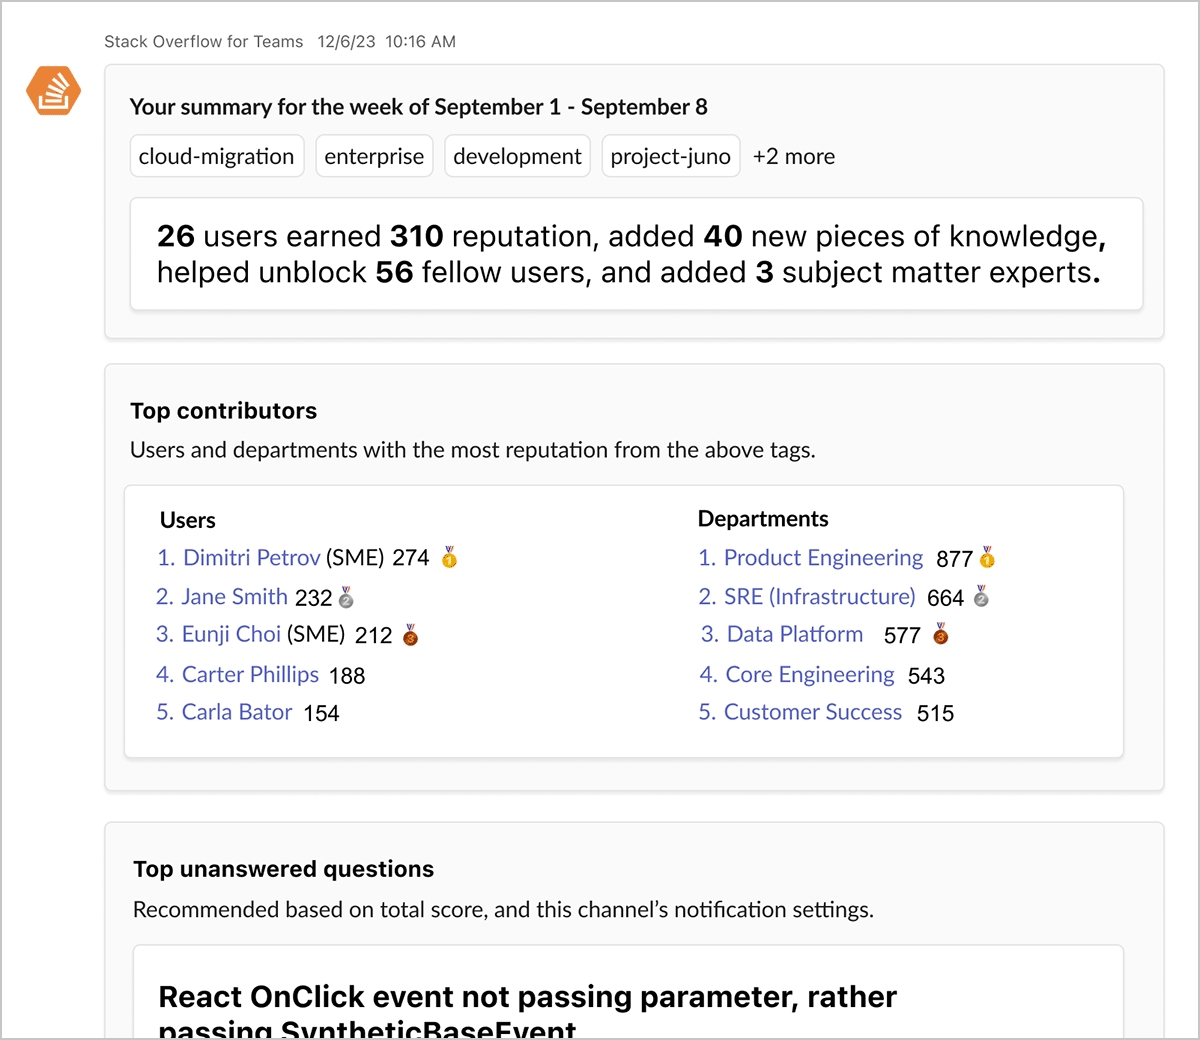This screenshot has height=1040, width=1200.
Task: Click the silver medal beside SRE (Infrastructure)
Action: point(981,597)
